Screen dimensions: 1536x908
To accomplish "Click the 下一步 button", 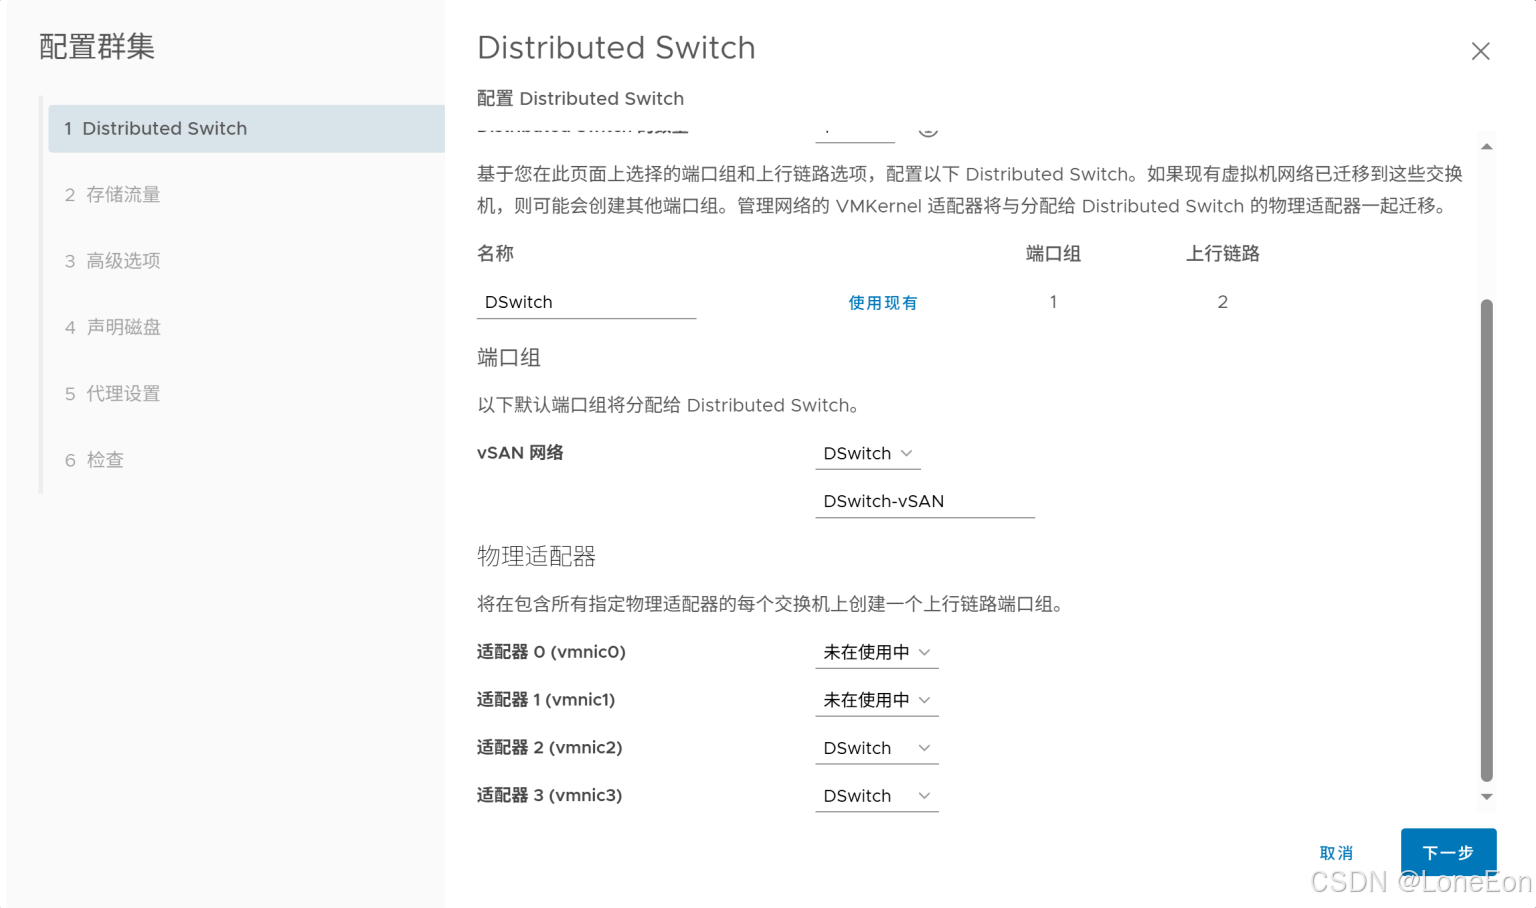I will [1448, 852].
